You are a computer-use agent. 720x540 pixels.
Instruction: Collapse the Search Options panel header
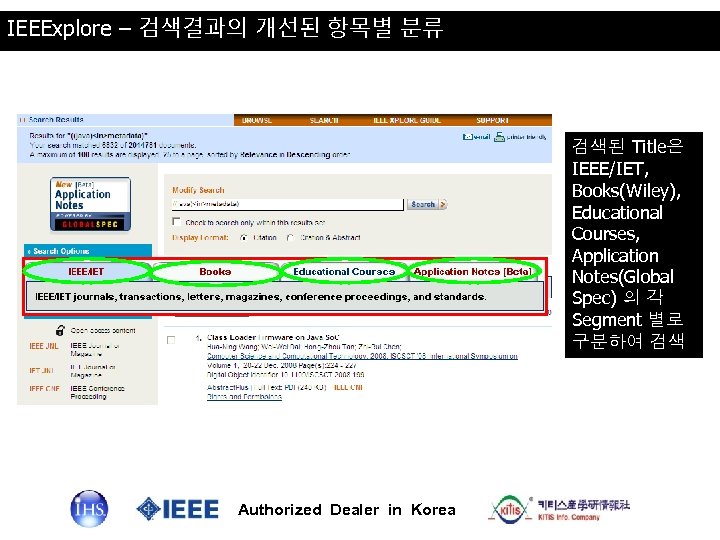[x=88, y=251]
